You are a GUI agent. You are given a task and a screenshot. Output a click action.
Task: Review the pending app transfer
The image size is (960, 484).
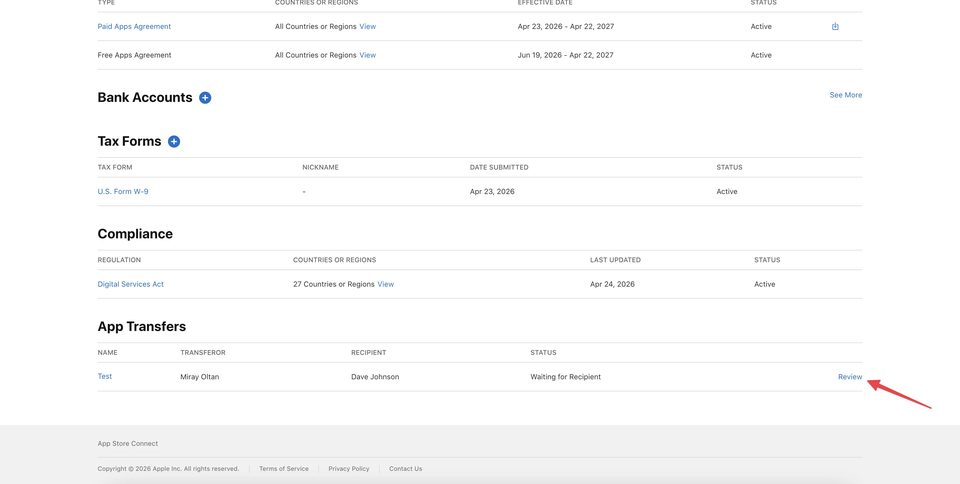pos(850,377)
